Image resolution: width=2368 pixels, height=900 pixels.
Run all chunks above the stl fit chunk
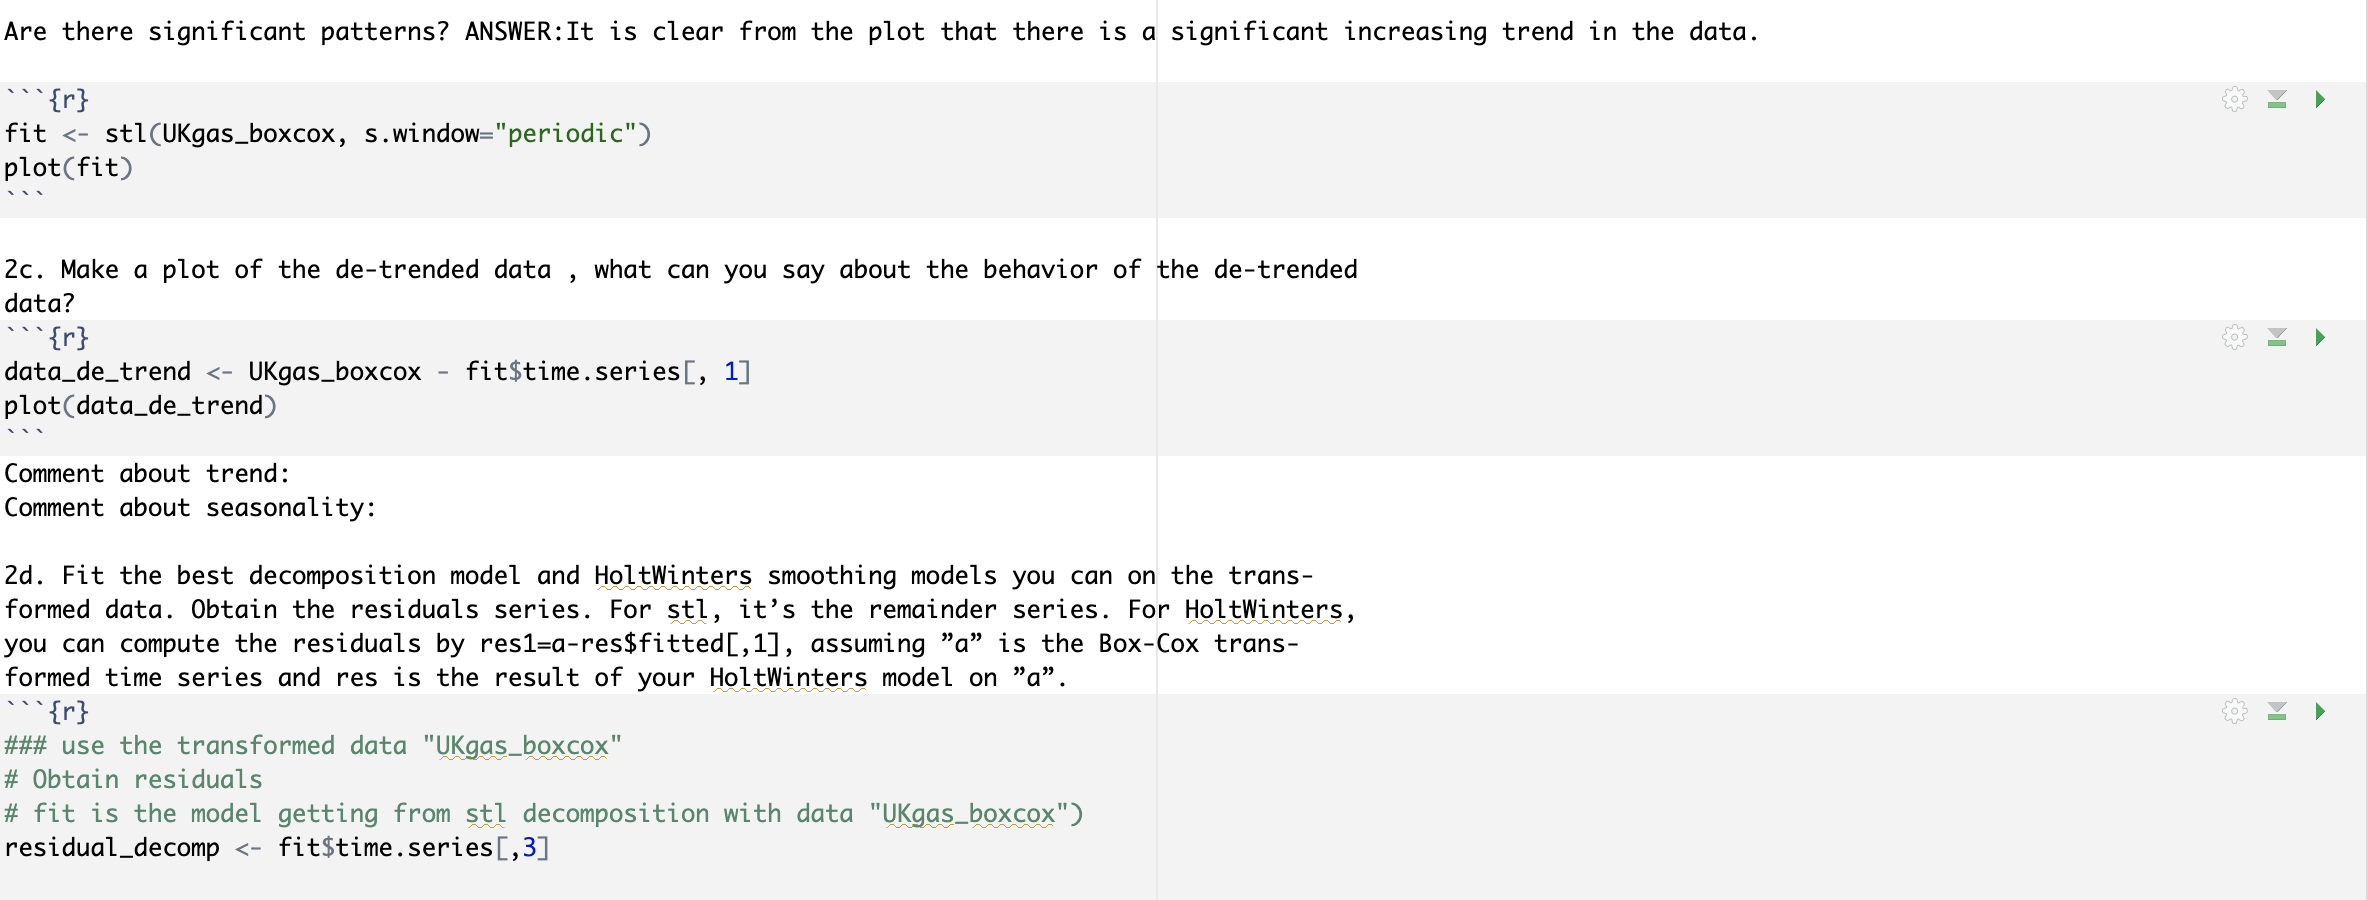point(2279,99)
